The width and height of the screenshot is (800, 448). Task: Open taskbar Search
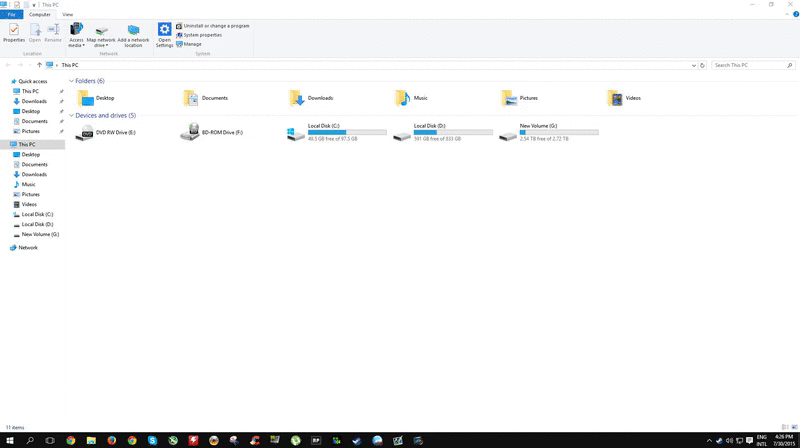[30, 440]
